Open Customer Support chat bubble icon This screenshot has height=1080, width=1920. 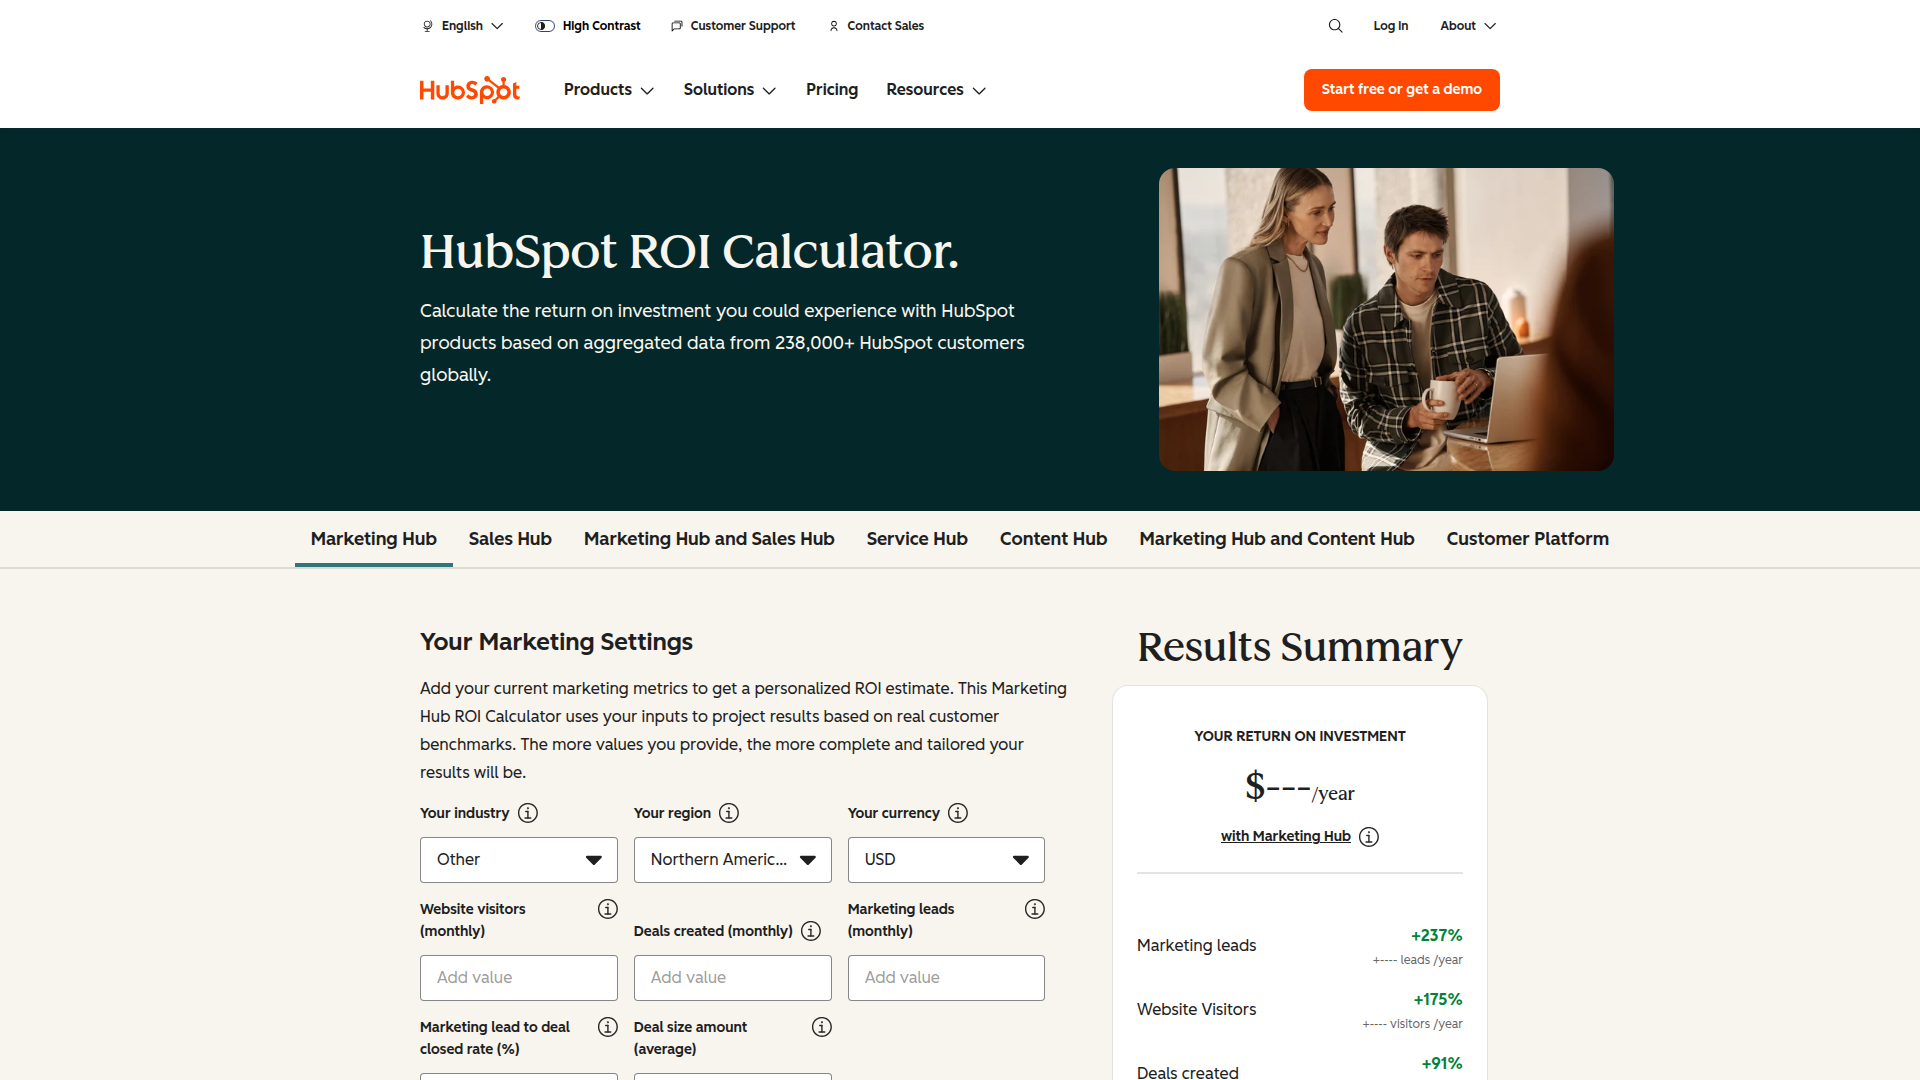[676, 25]
